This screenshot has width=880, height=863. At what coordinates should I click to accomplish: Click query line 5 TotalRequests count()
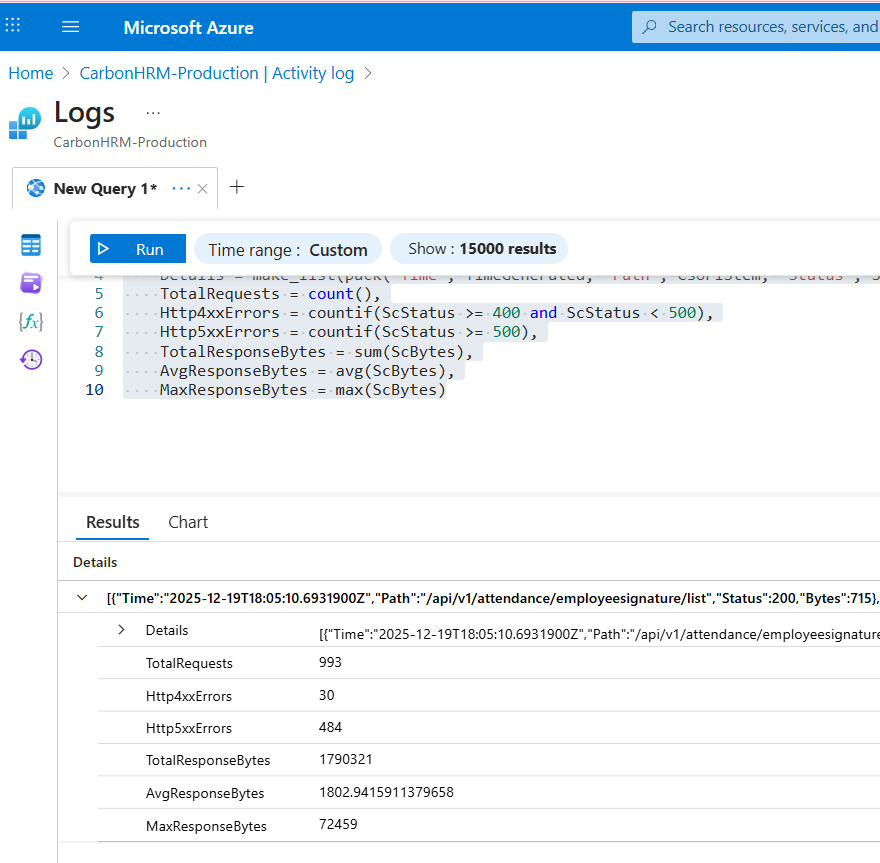click(270, 294)
